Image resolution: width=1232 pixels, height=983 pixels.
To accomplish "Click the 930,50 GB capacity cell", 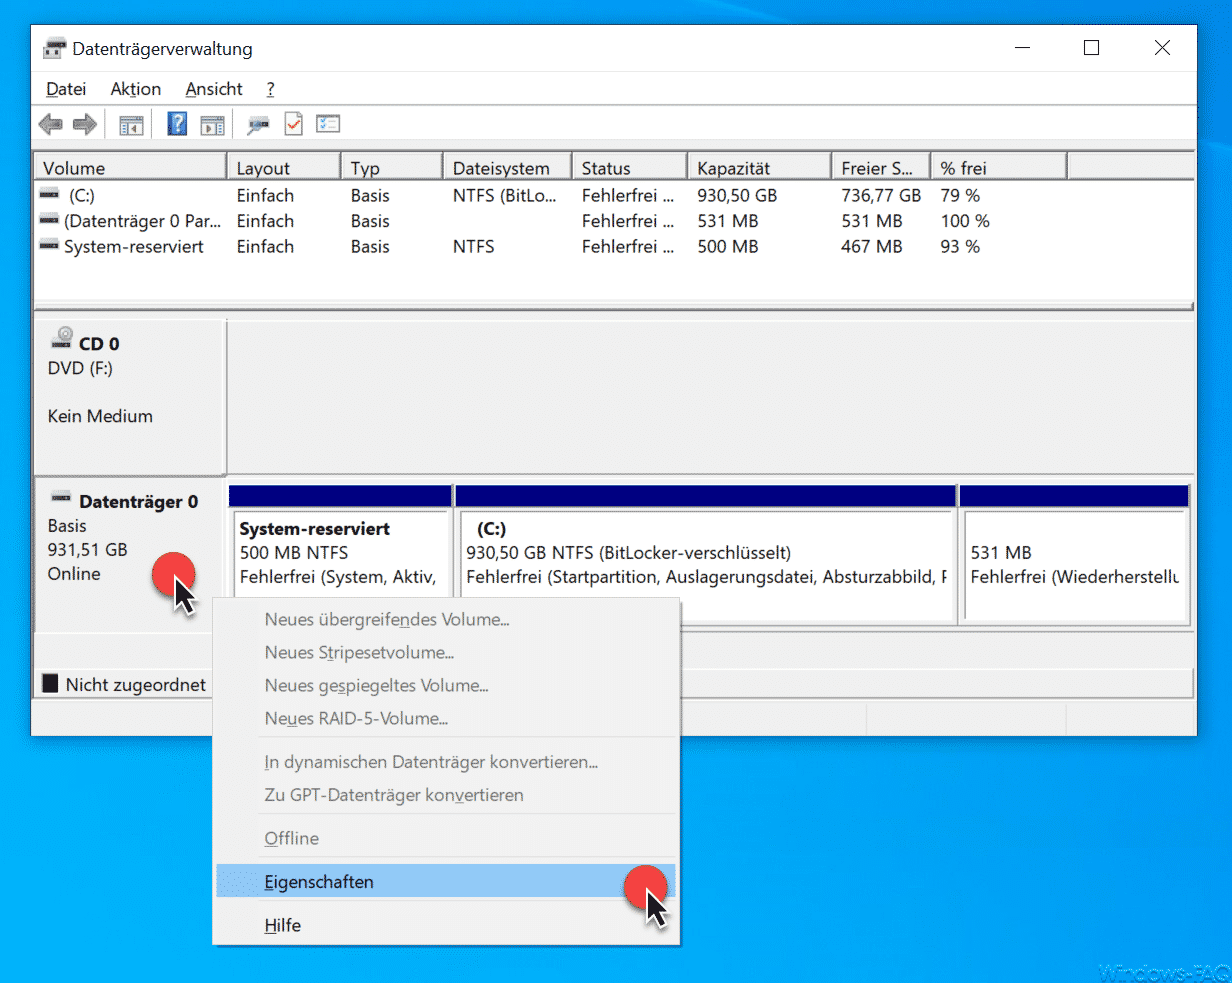I will click(737, 195).
